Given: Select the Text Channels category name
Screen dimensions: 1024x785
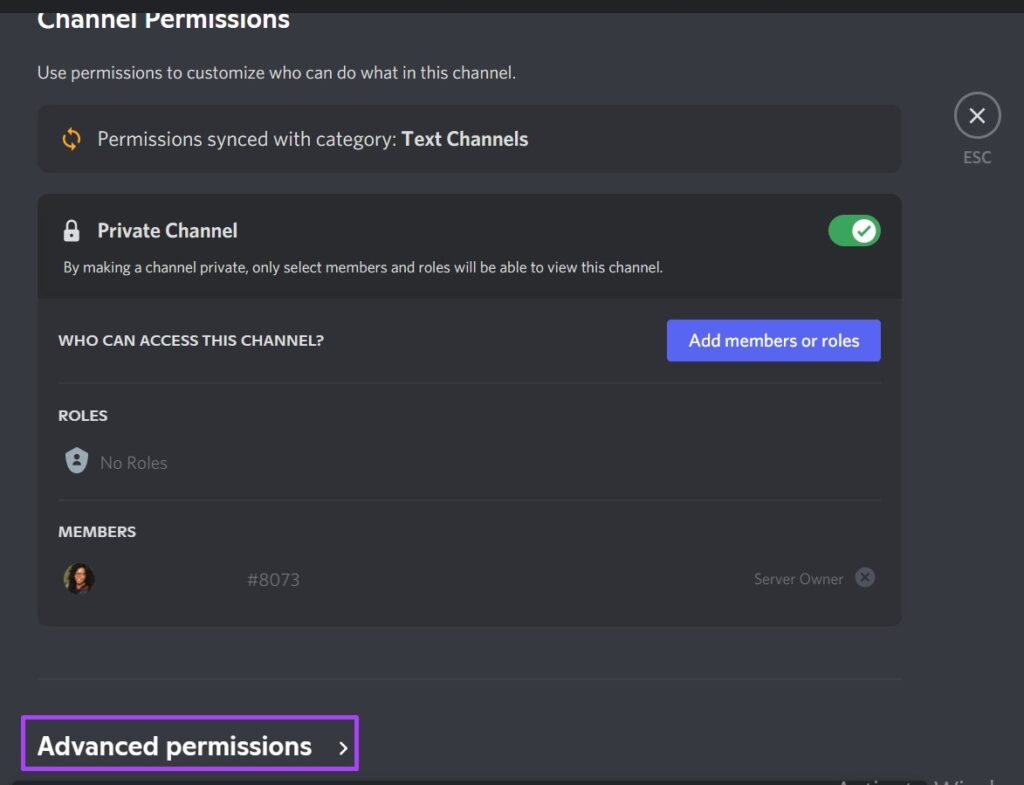Looking at the screenshot, I should [x=464, y=139].
